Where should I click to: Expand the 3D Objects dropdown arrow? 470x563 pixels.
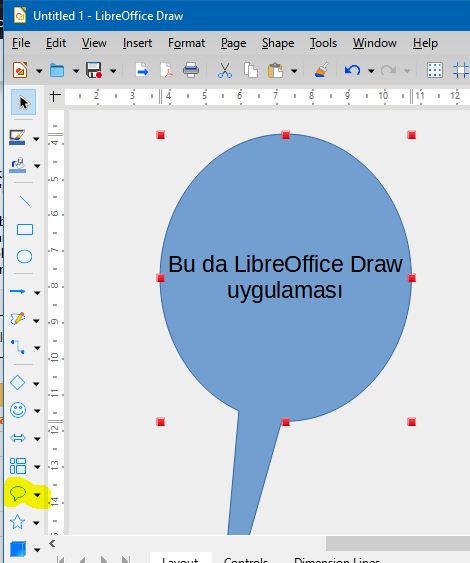pyautogui.click(x=37, y=550)
